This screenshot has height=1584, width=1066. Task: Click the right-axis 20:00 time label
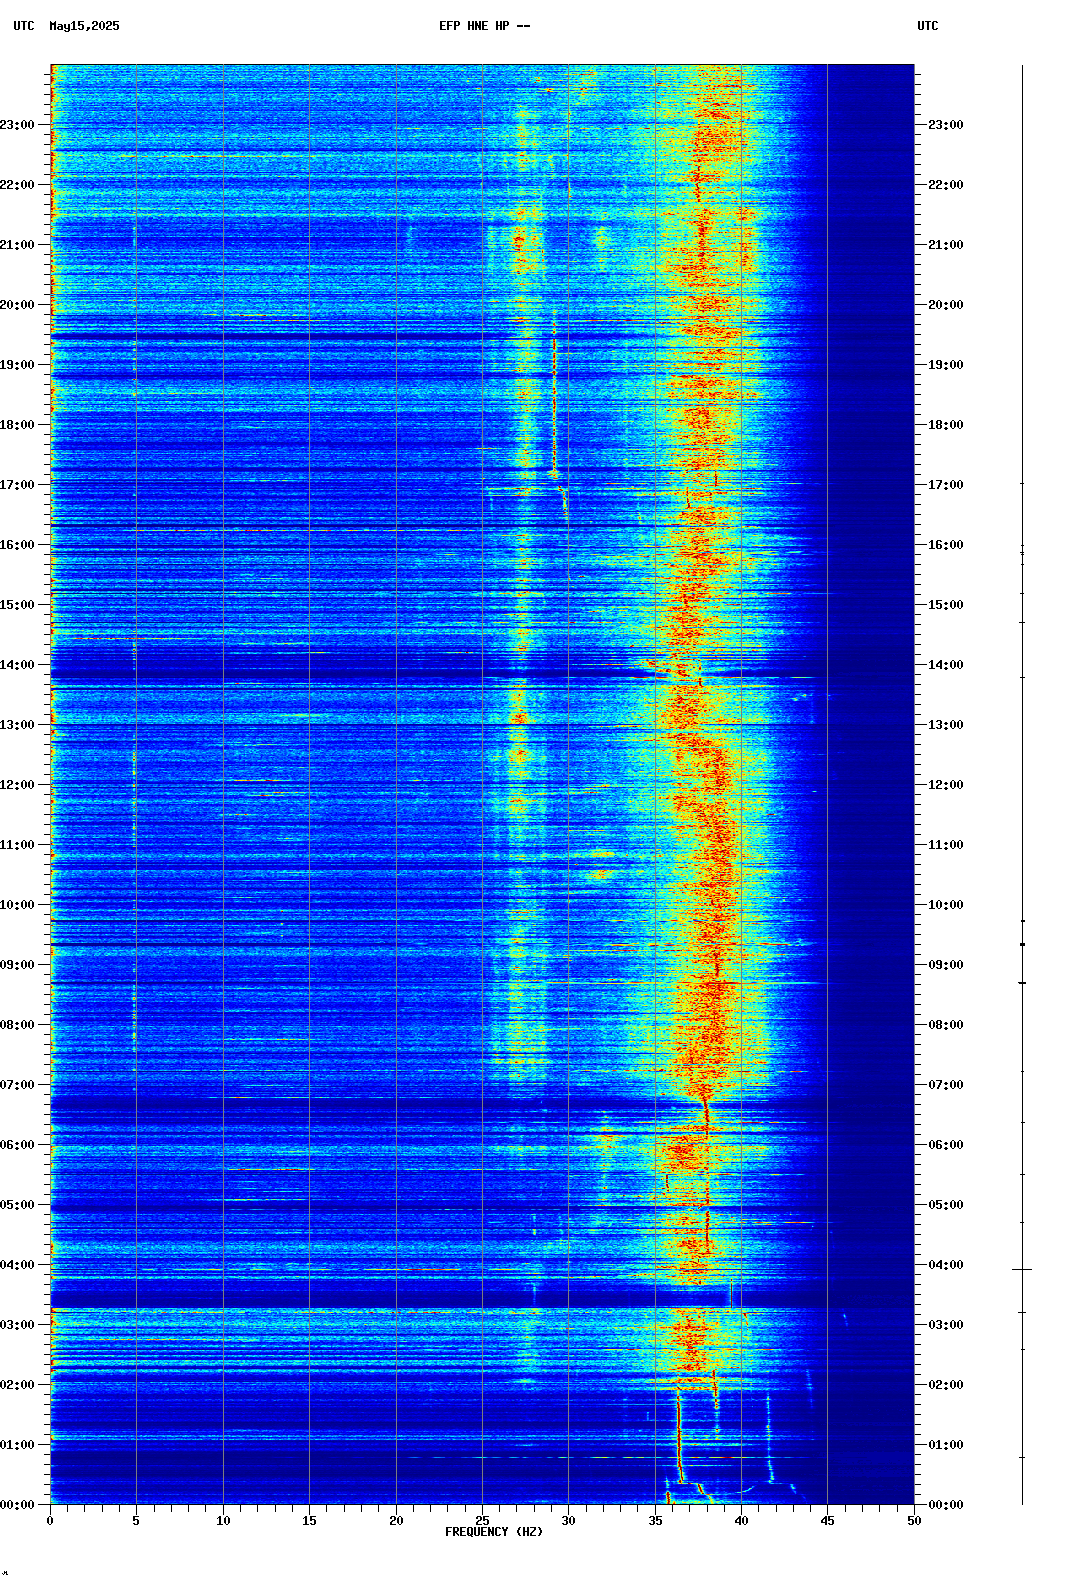pos(946,305)
